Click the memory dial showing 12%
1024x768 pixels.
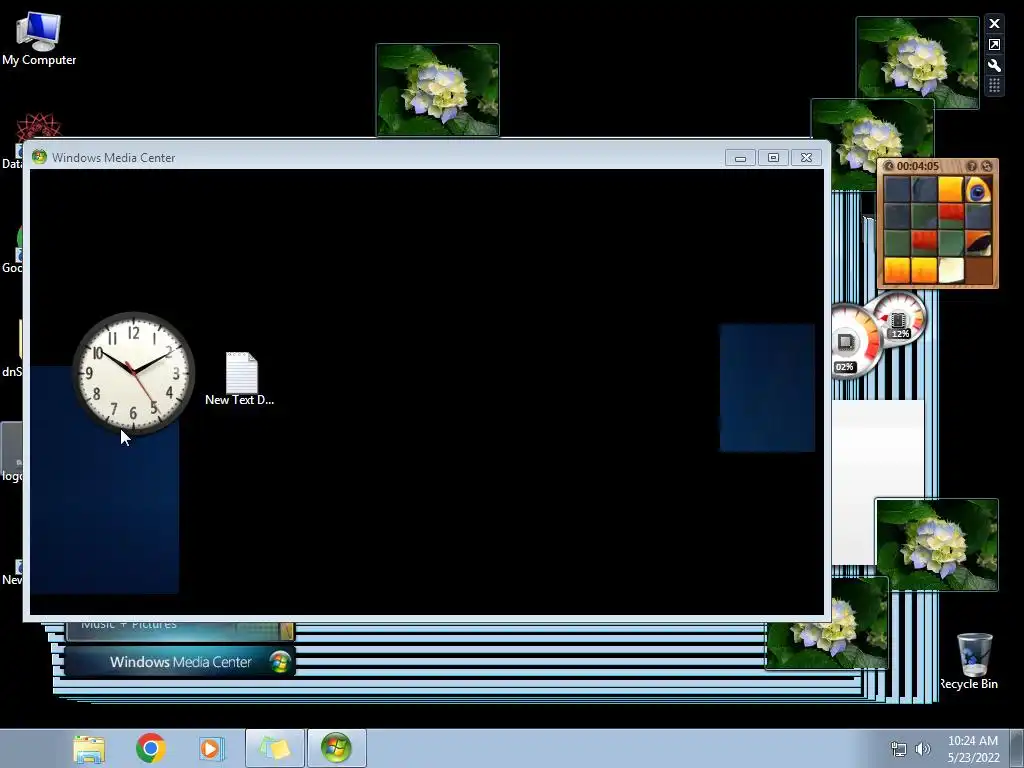click(x=899, y=320)
